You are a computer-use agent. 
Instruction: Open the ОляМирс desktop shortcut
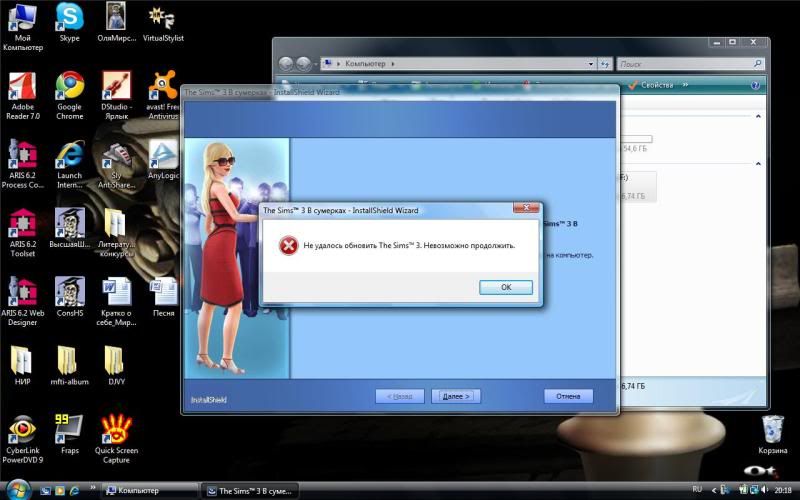point(116,22)
